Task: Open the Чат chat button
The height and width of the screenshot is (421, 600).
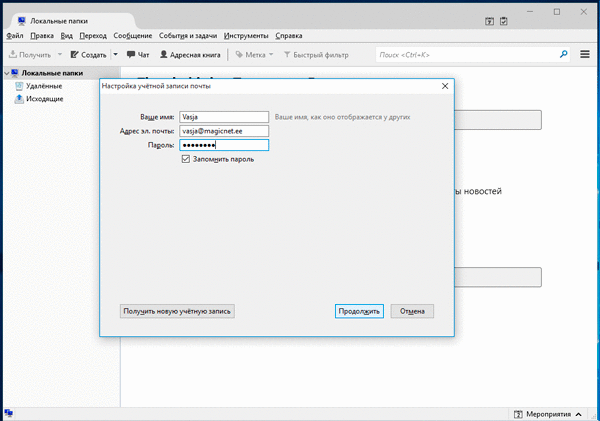Action: tap(138, 55)
